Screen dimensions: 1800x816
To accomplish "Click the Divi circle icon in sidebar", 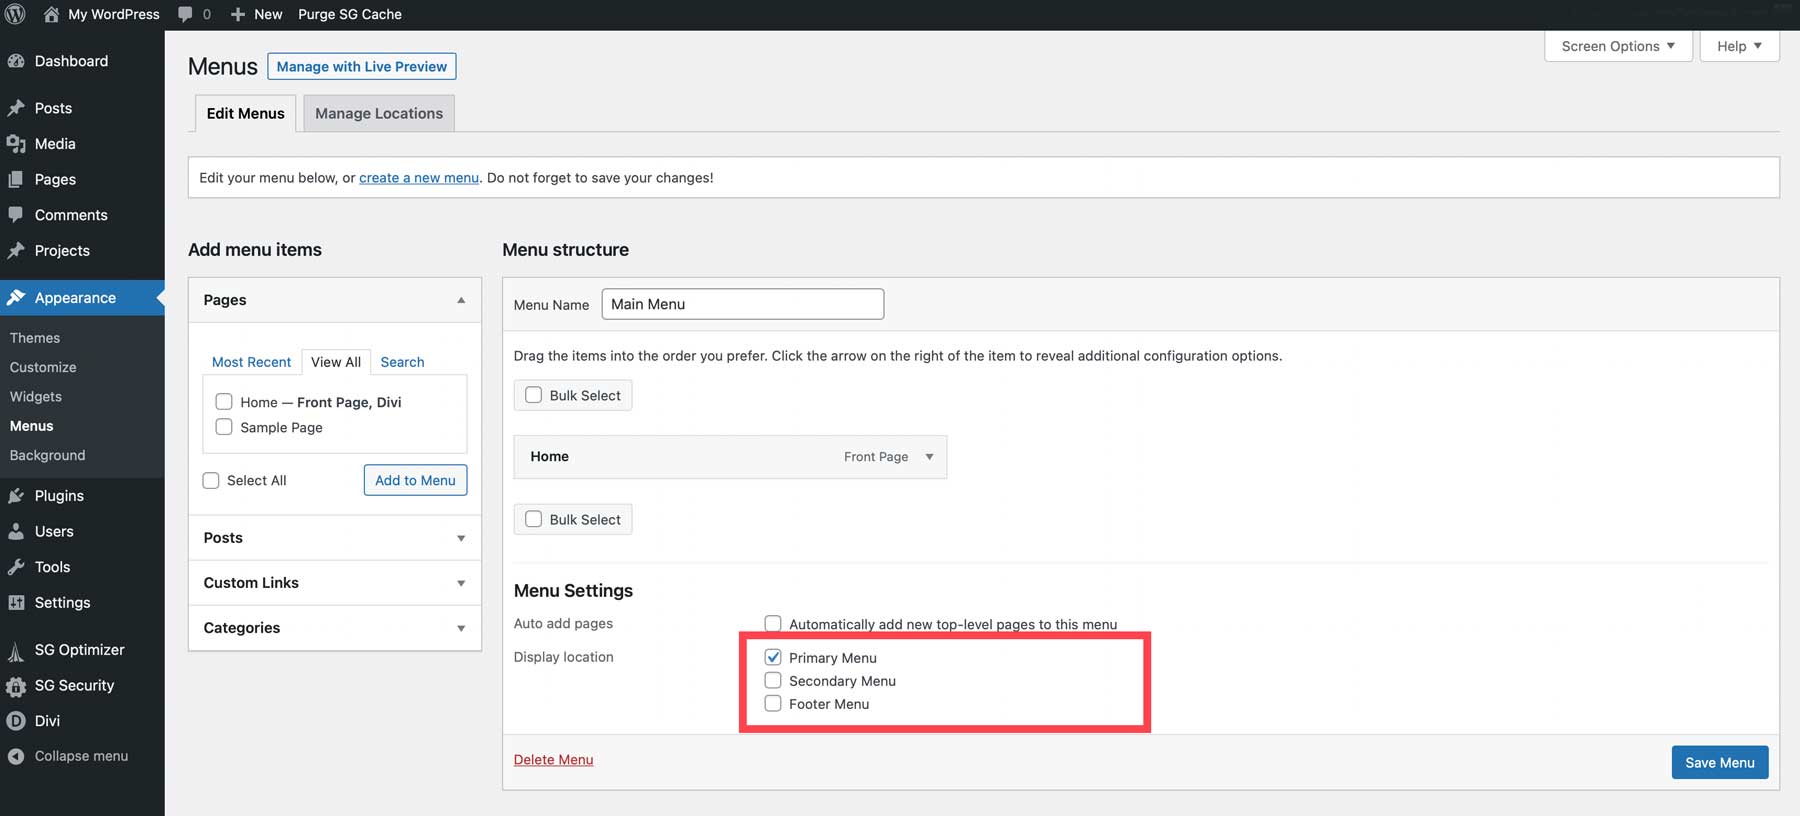I will point(16,721).
